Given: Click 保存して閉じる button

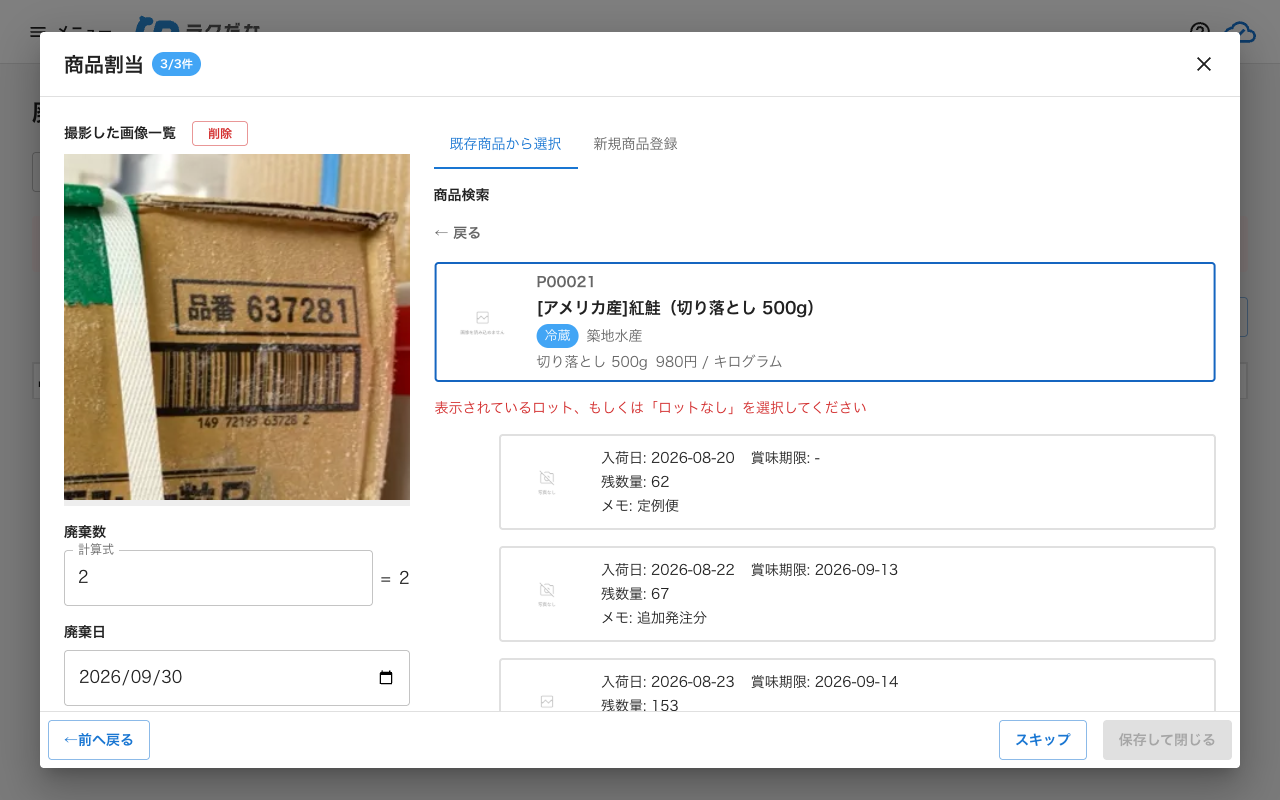Looking at the screenshot, I should (x=1167, y=740).
